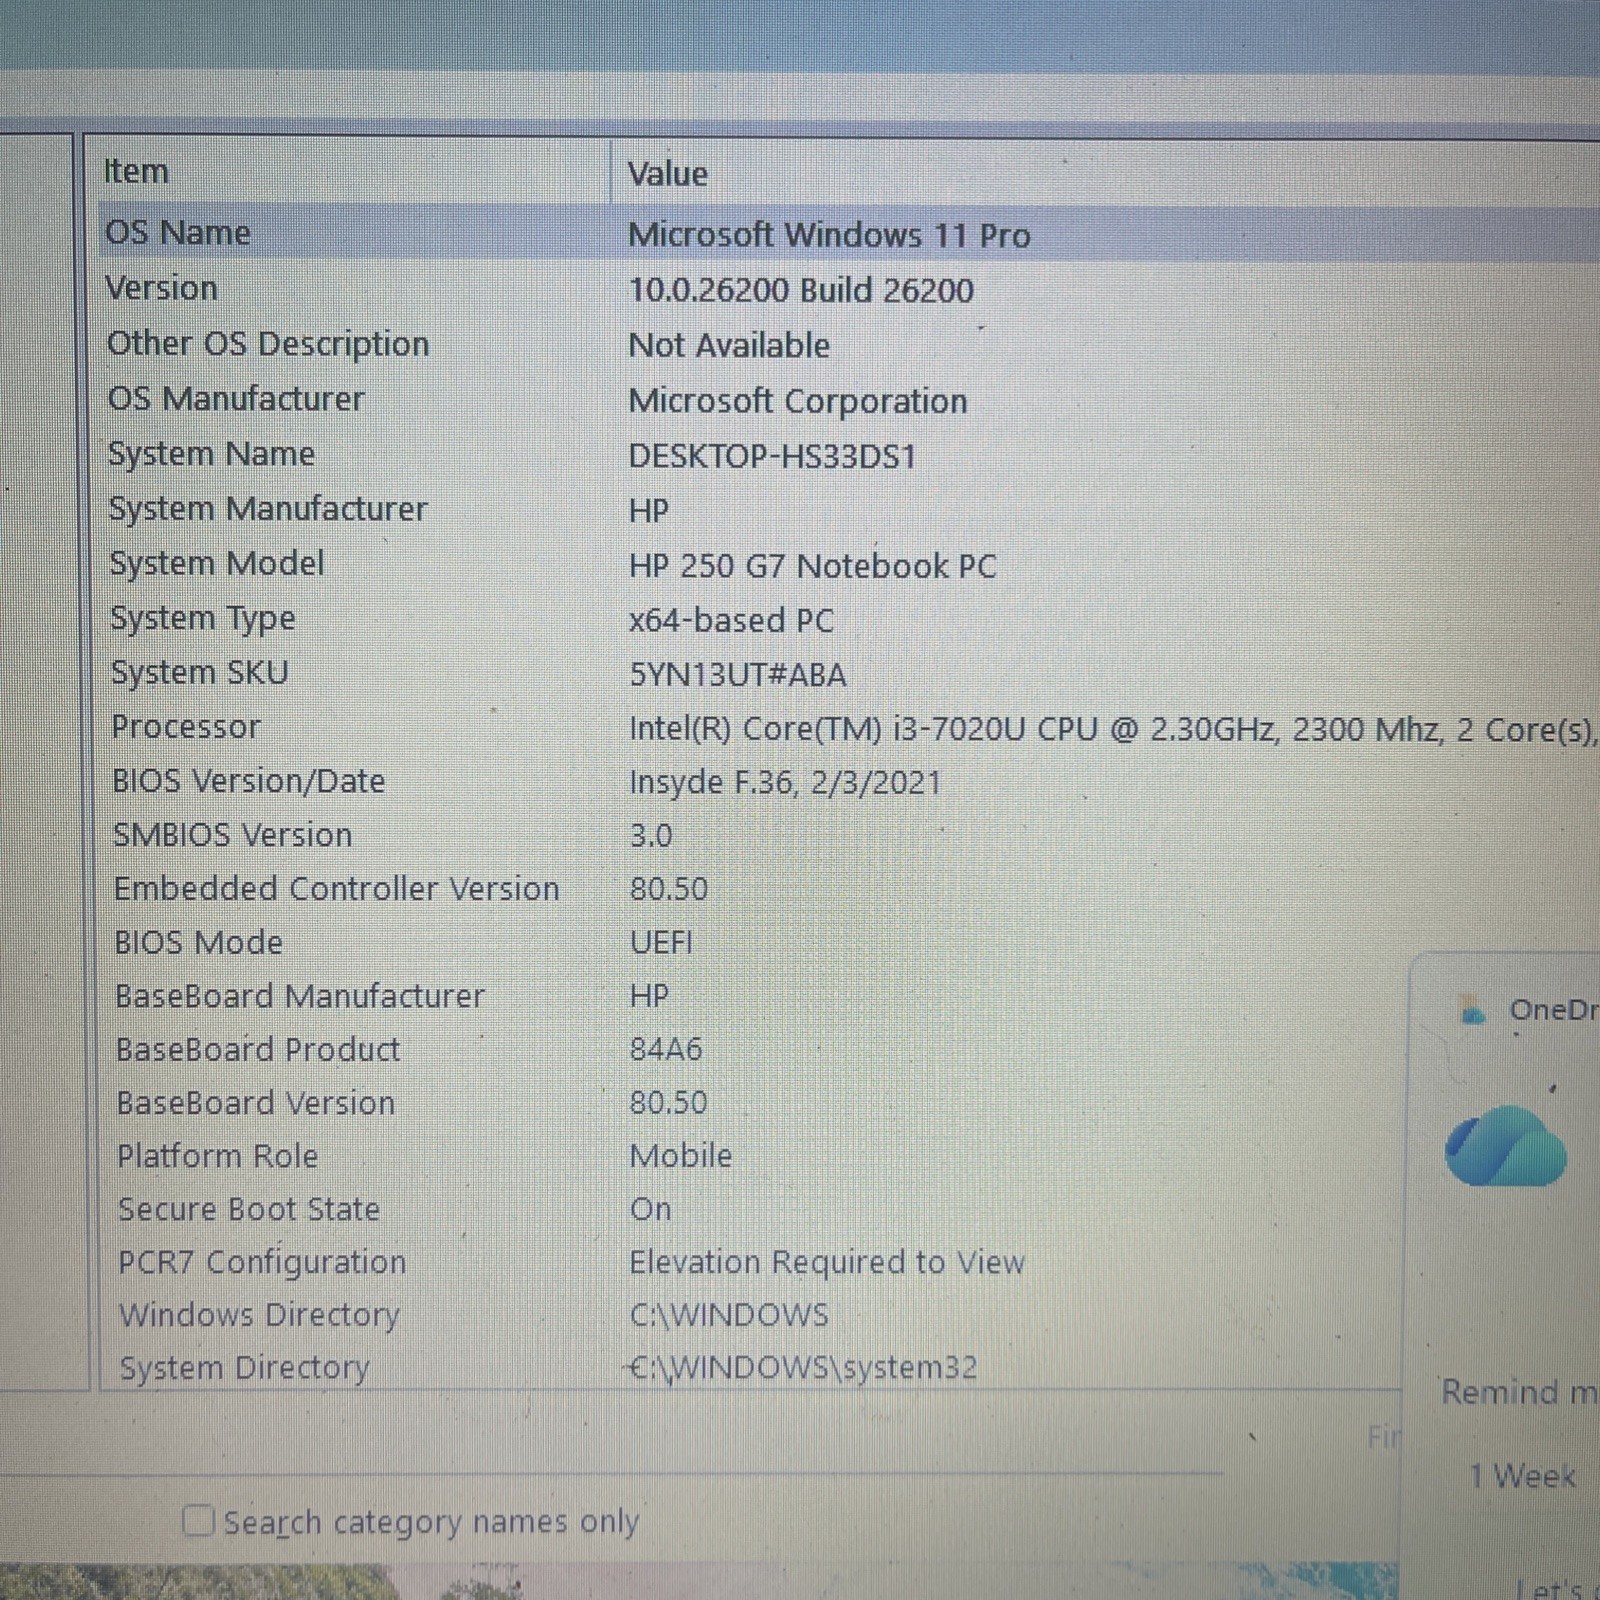Select the 'System Manufacturer' row

point(268,509)
